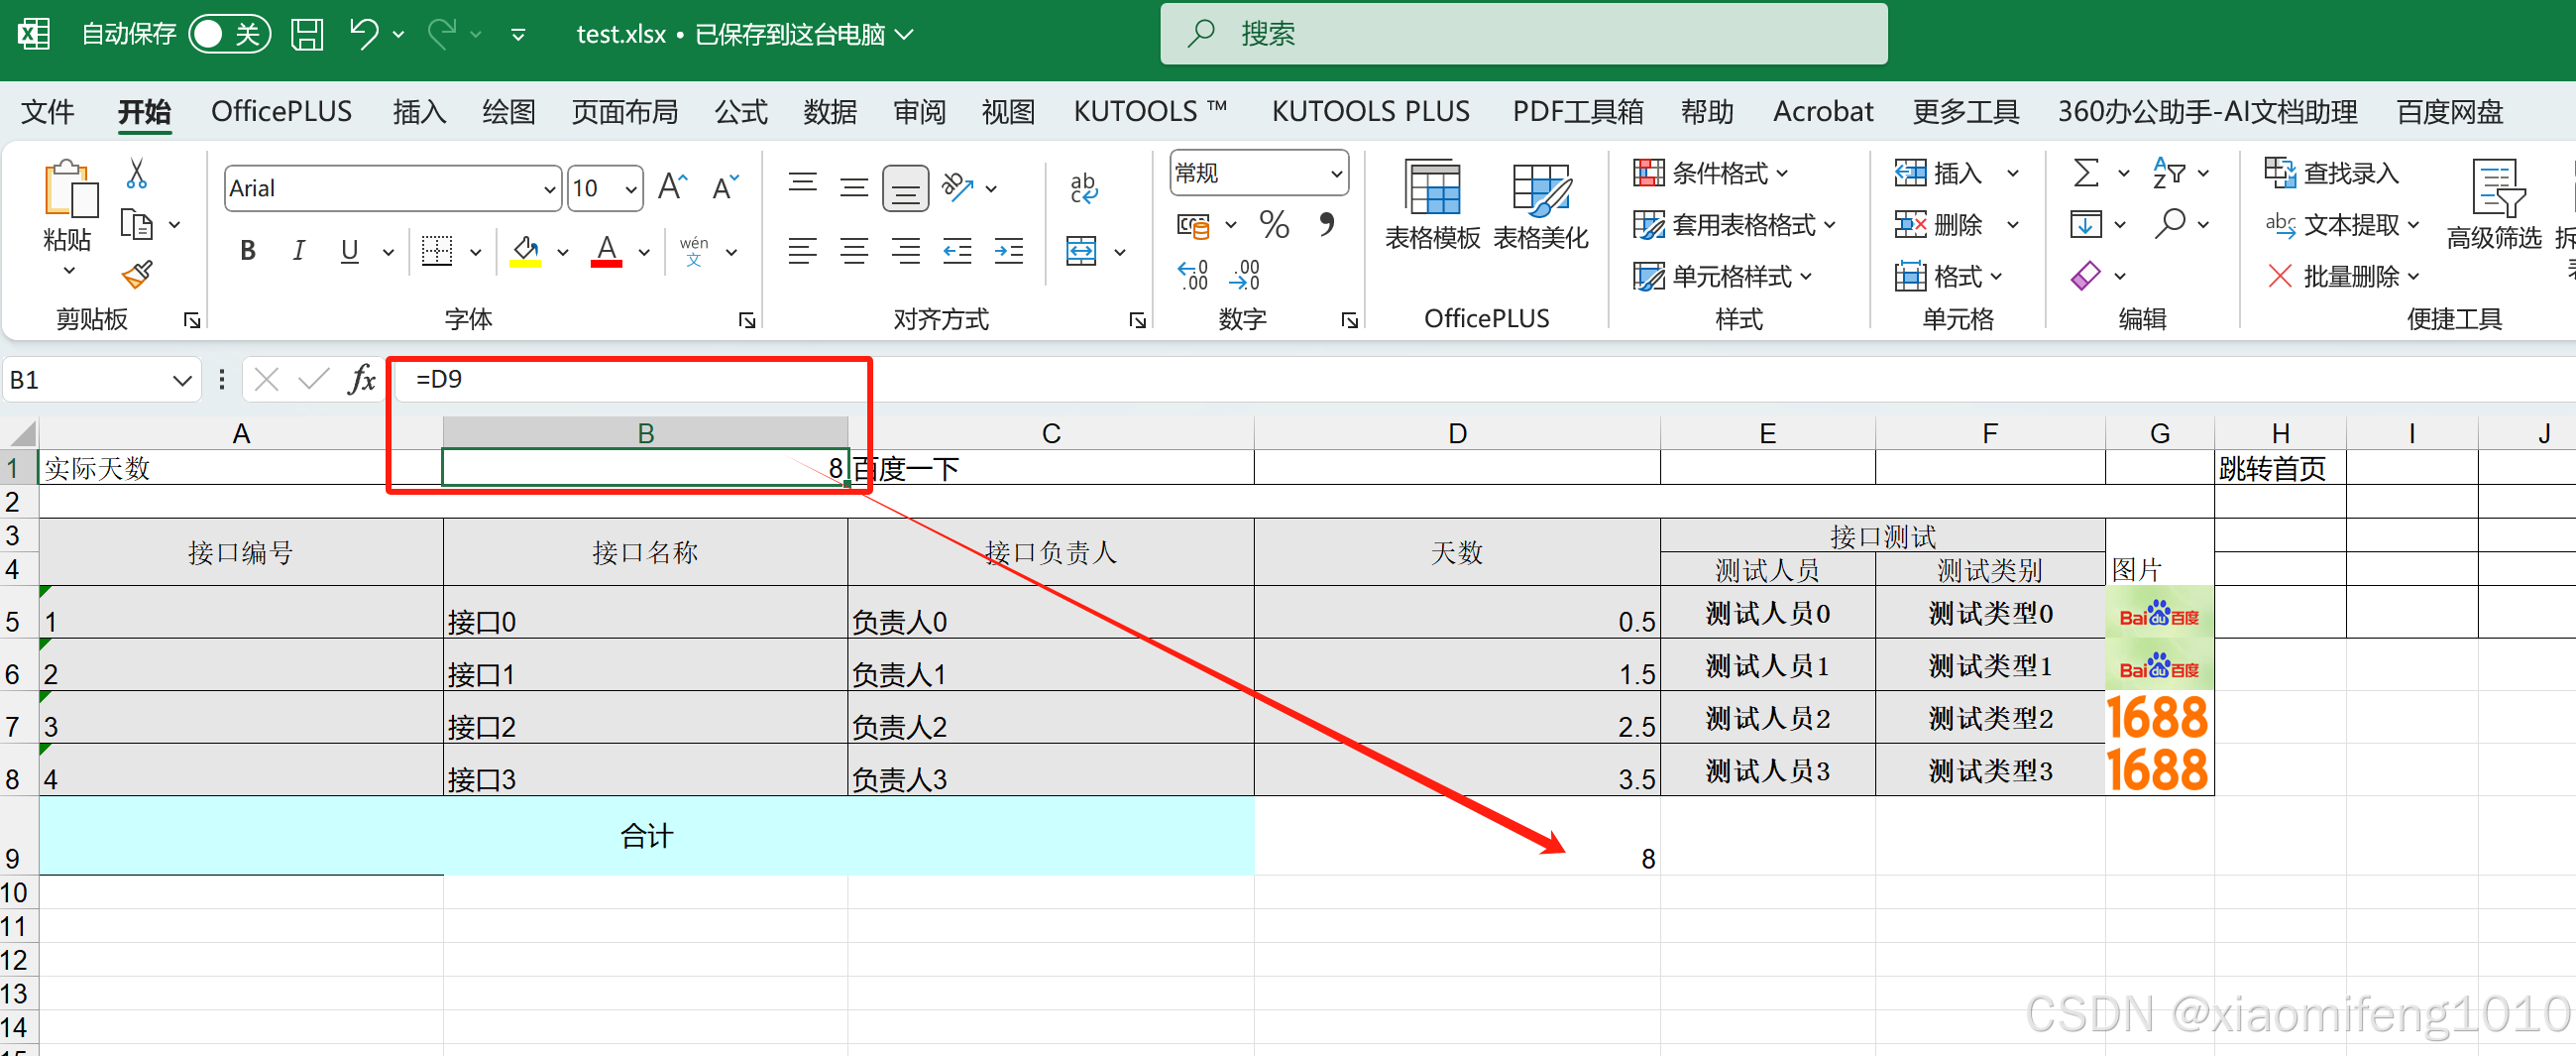The height and width of the screenshot is (1056, 2576).
Task: Toggle Underline formatting
Action: [x=349, y=250]
